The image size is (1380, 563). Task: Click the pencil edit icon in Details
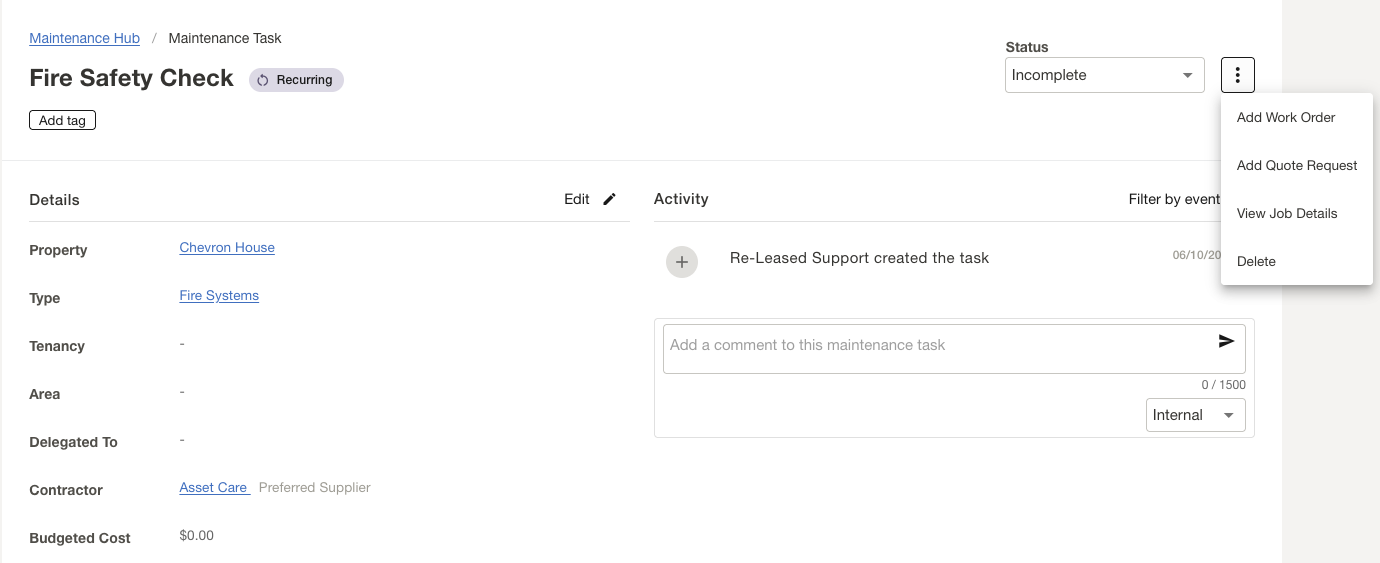pos(610,199)
